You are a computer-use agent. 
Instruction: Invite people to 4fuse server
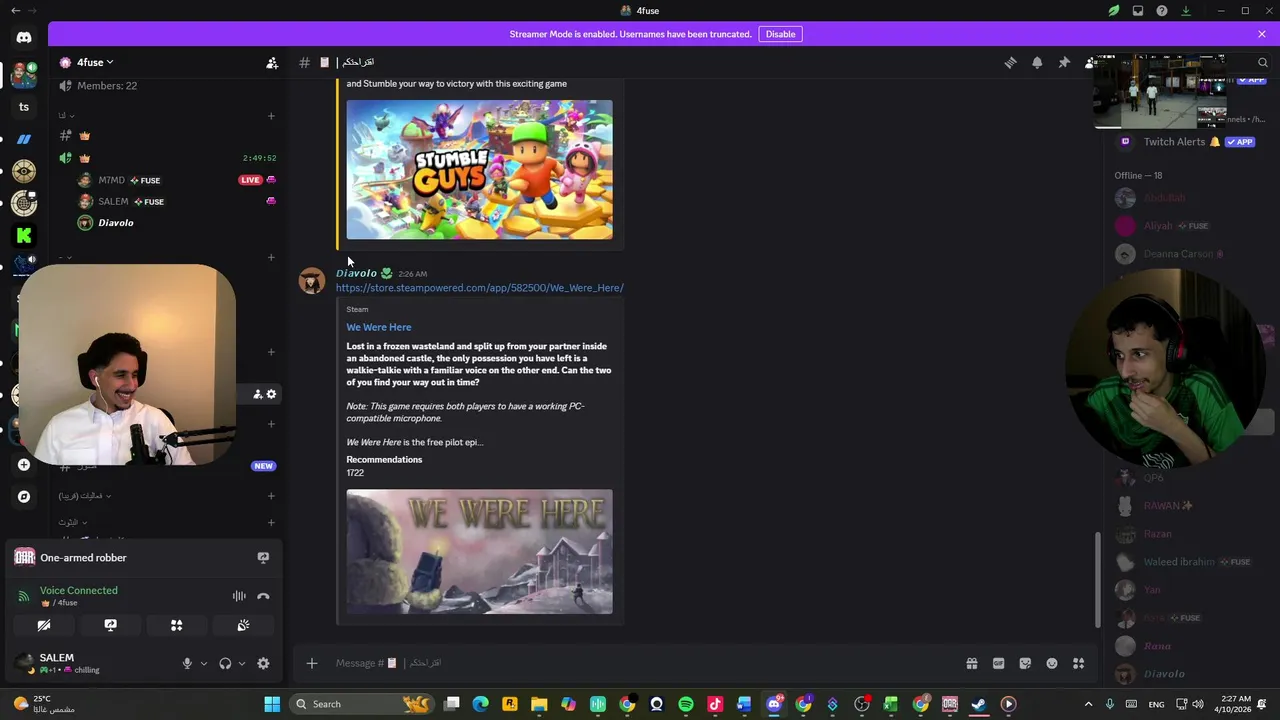click(272, 62)
